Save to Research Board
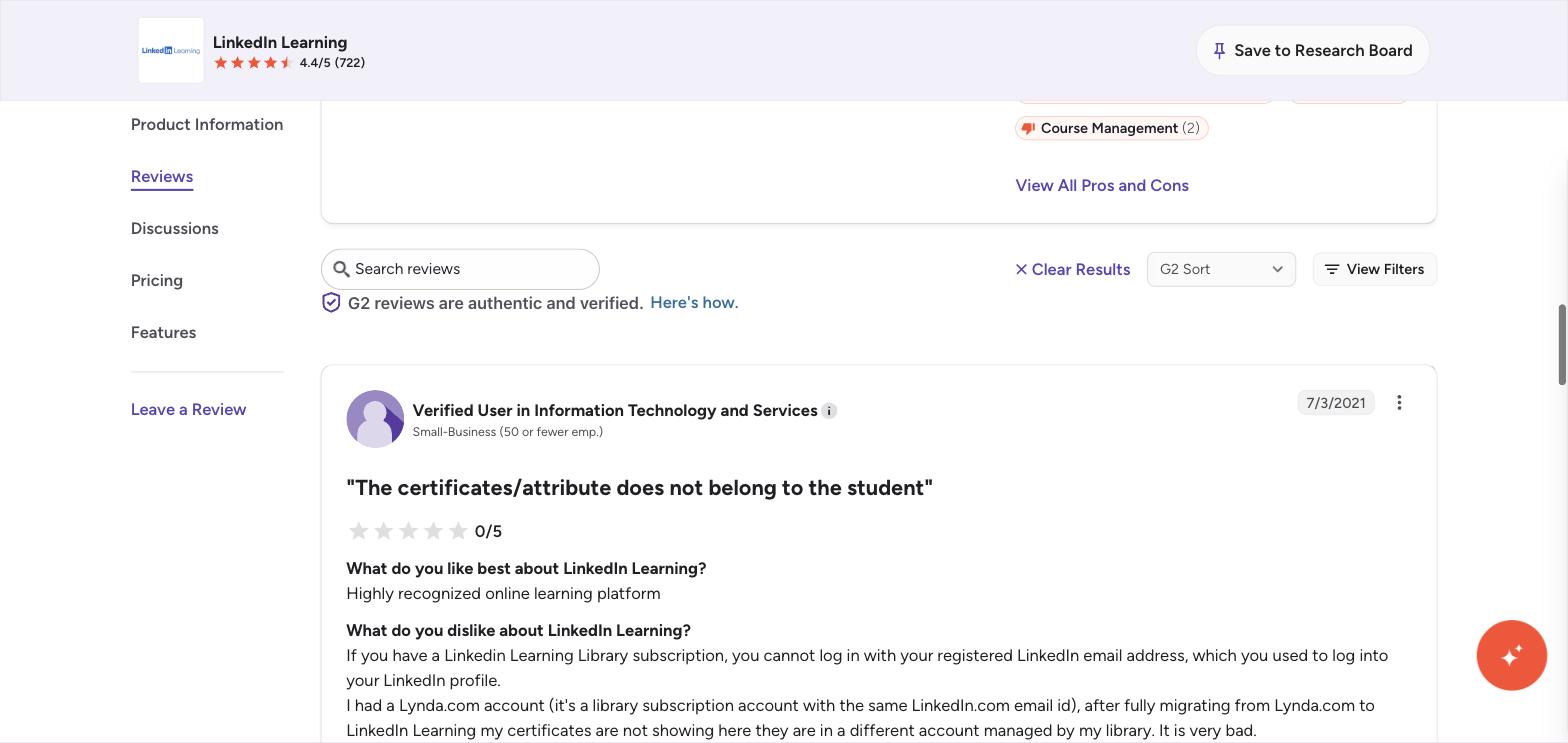The height and width of the screenshot is (743, 1568). point(1313,50)
